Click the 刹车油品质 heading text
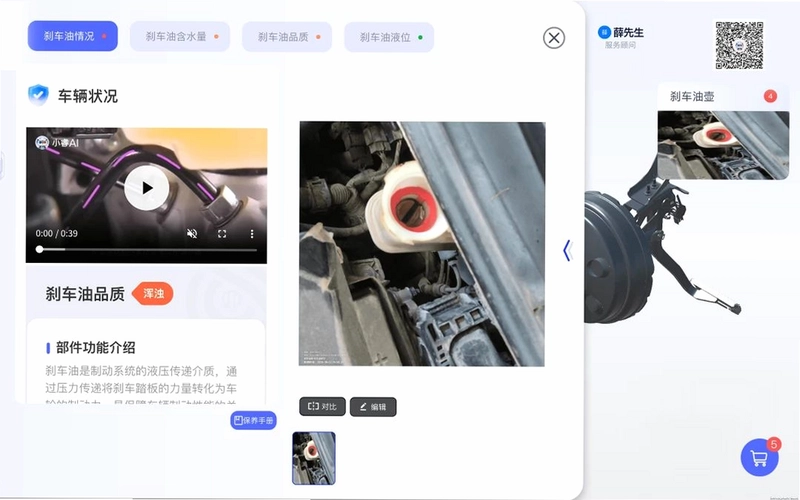This screenshot has height=500, width=800. [85, 294]
